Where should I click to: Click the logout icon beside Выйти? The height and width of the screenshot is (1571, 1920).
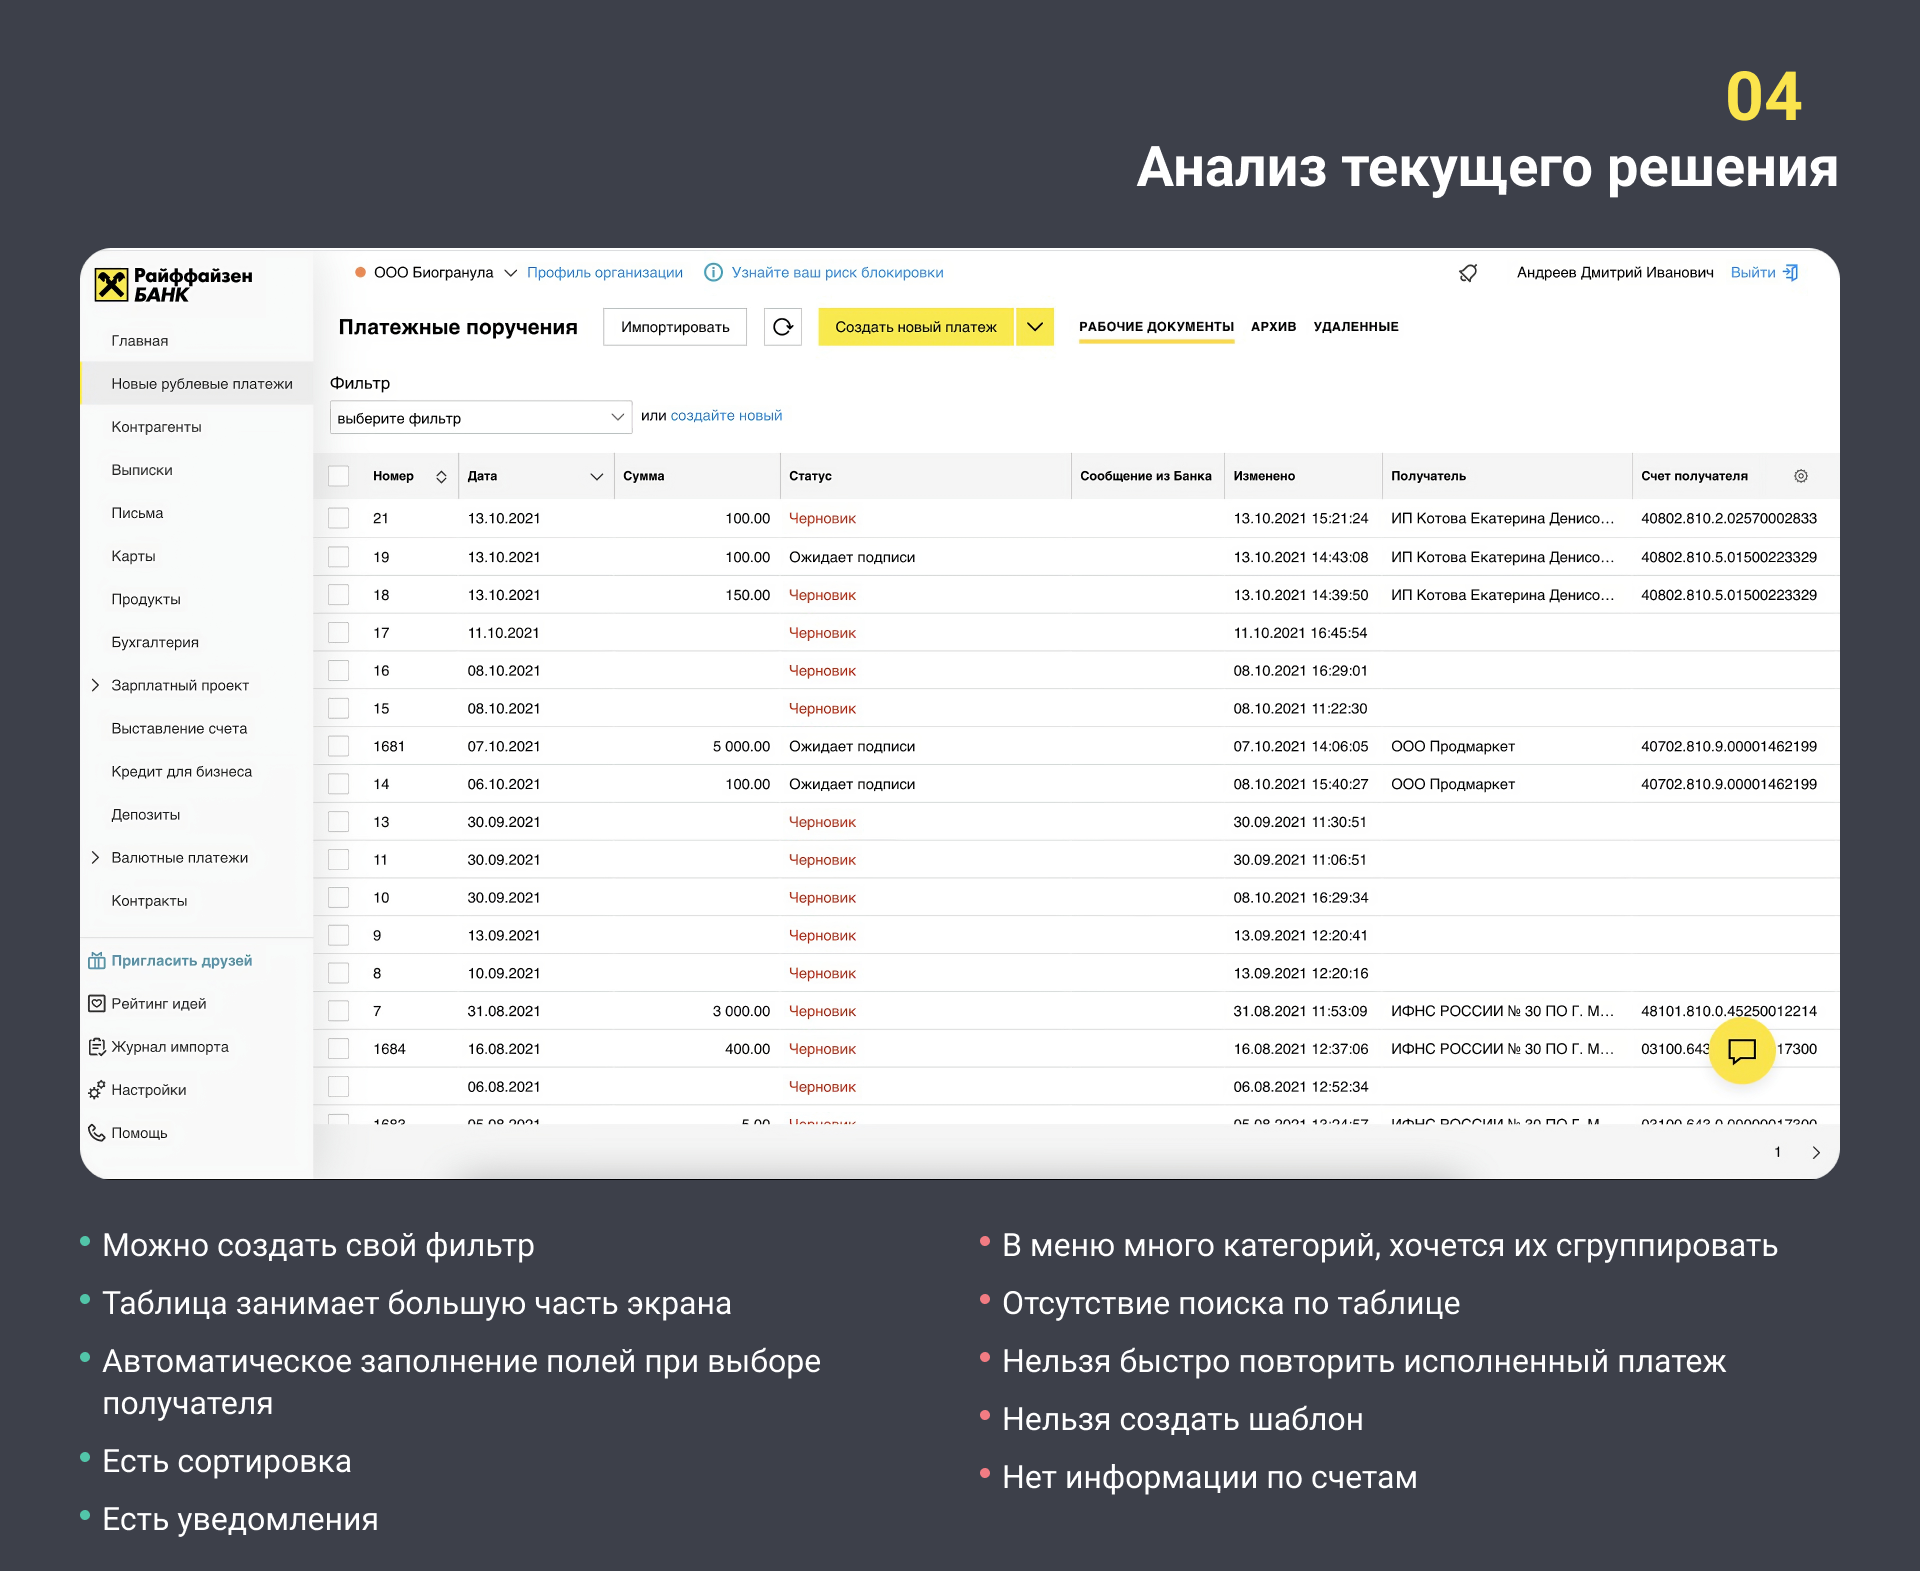coord(1791,273)
